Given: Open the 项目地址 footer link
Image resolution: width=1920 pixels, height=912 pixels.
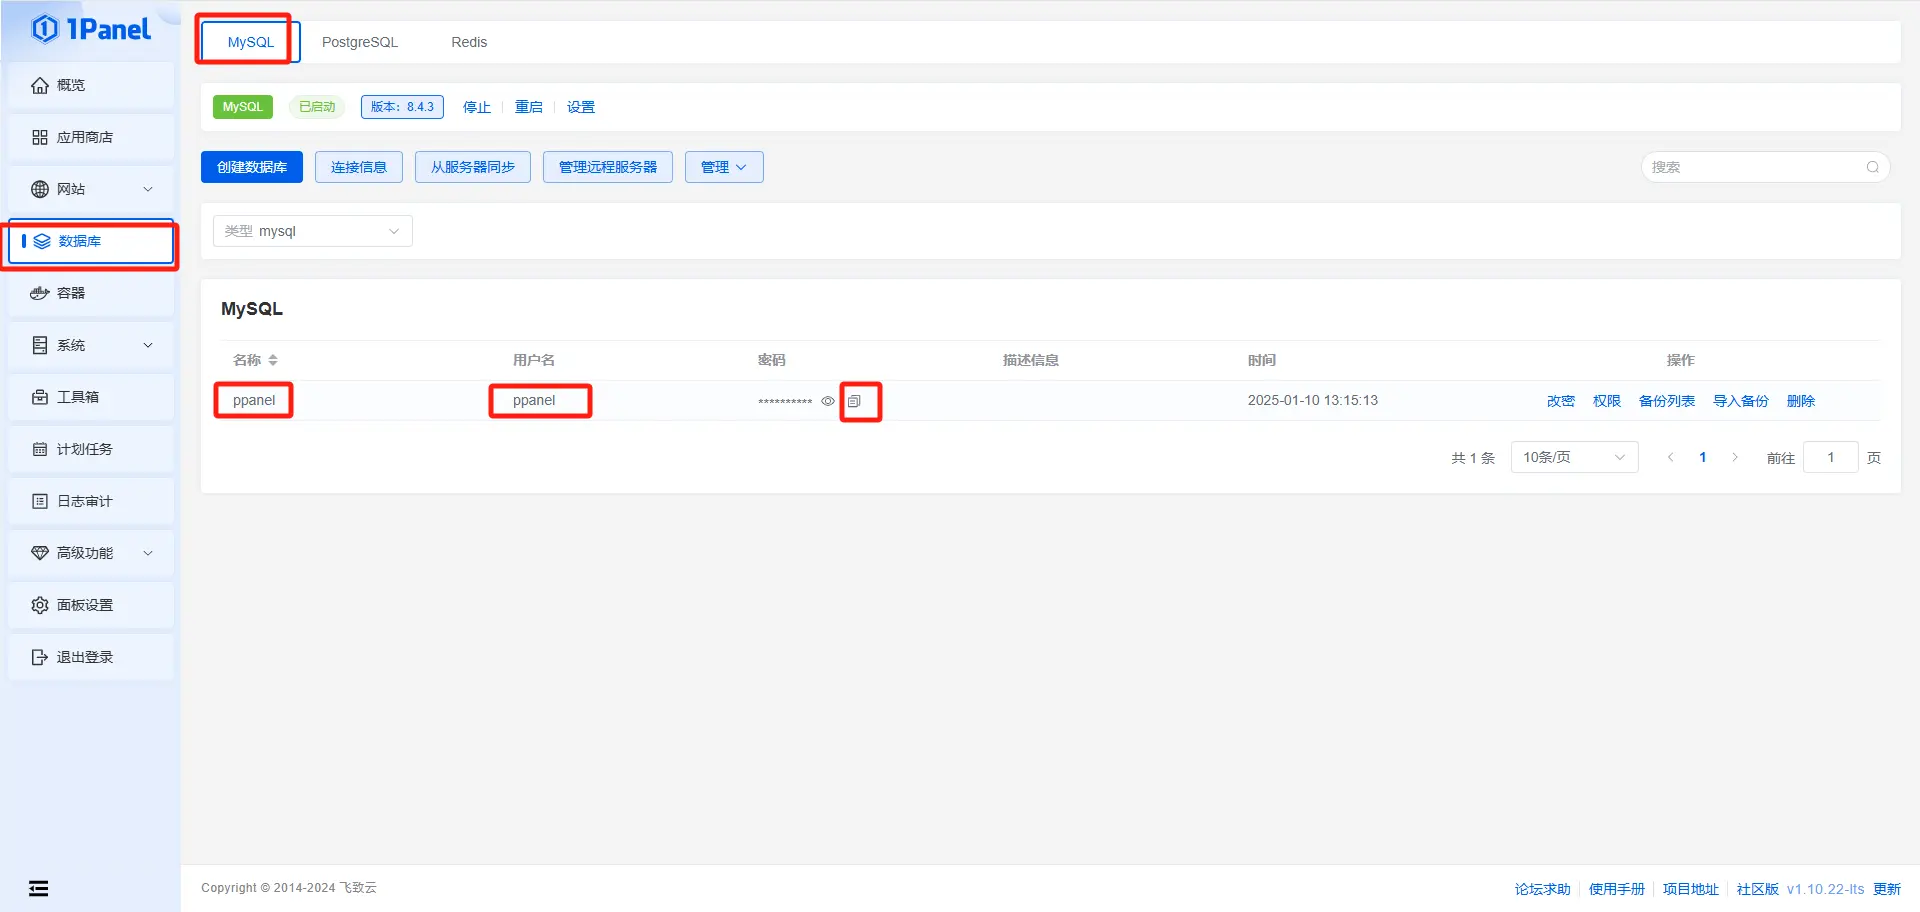Looking at the screenshot, I should (x=1690, y=889).
